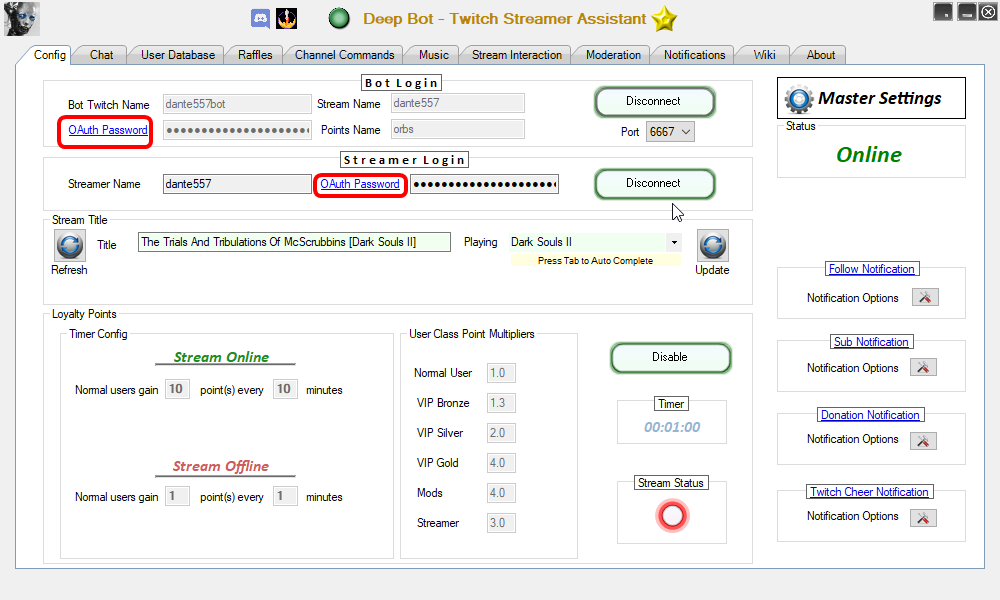Click the red Stream Status indicator
Screen dimensions: 1000x600
672,516
